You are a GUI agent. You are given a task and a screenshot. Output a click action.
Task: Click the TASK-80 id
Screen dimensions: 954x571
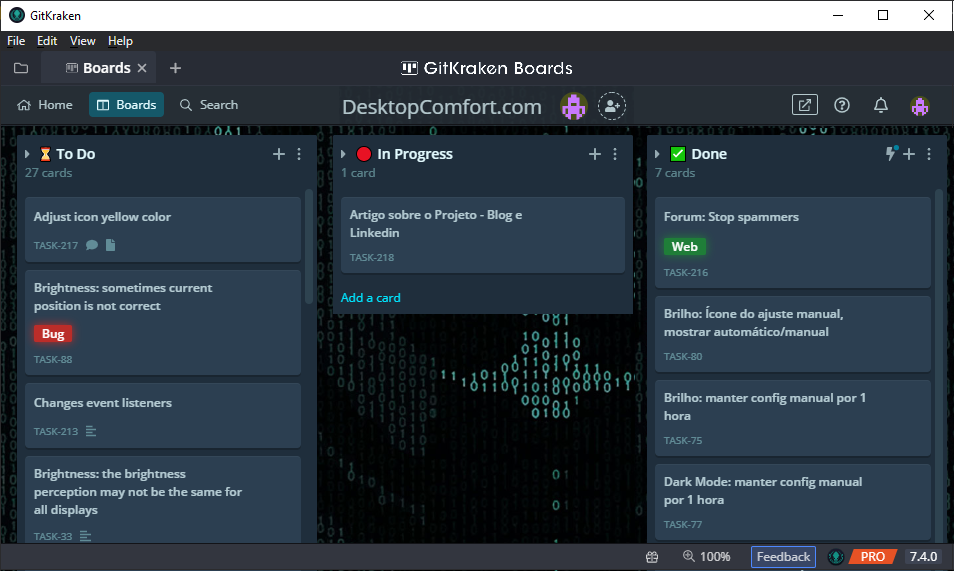pyautogui.click(x=683, y=356)
